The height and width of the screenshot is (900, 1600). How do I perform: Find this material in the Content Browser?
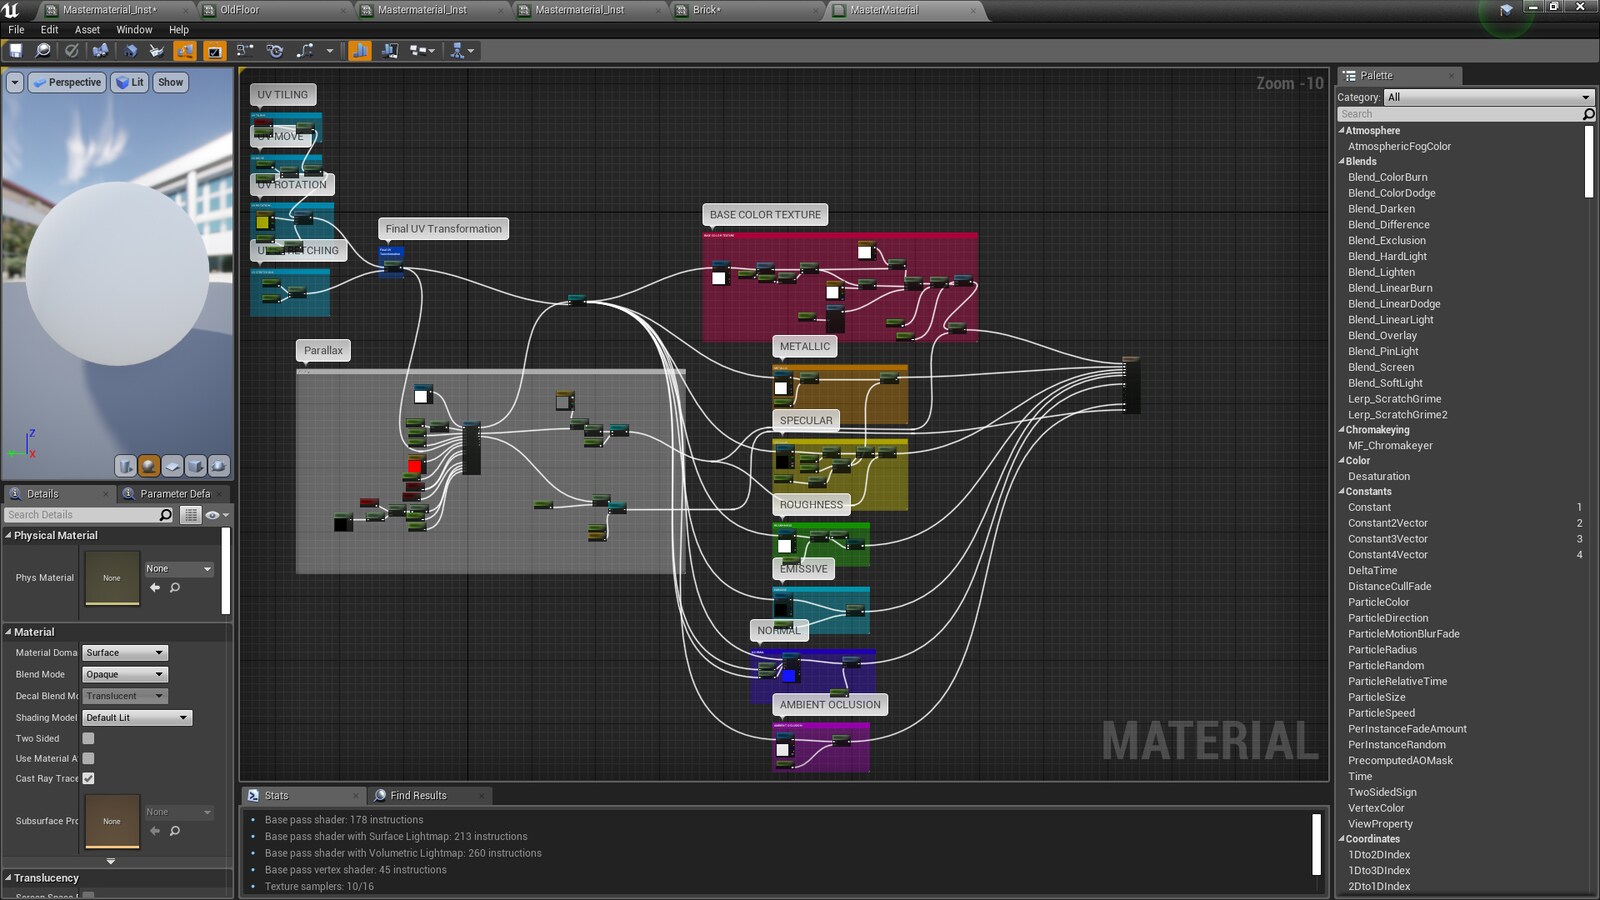[43, 50]
